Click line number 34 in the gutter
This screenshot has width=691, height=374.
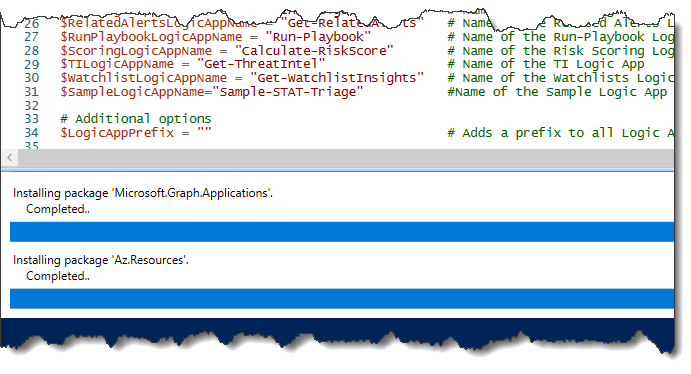coord(31,133)
